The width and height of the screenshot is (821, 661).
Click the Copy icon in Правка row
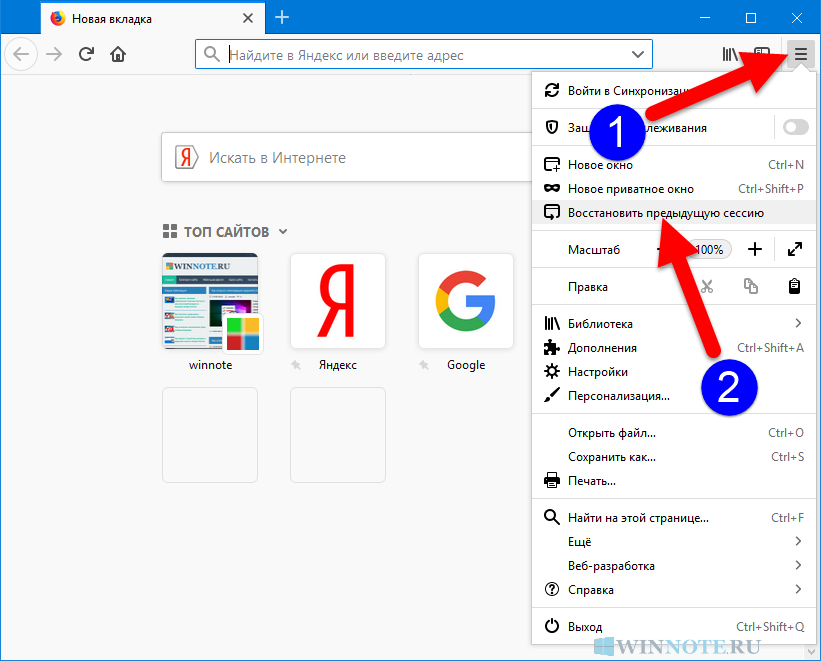pyautogui.click(x=750, y=287)
